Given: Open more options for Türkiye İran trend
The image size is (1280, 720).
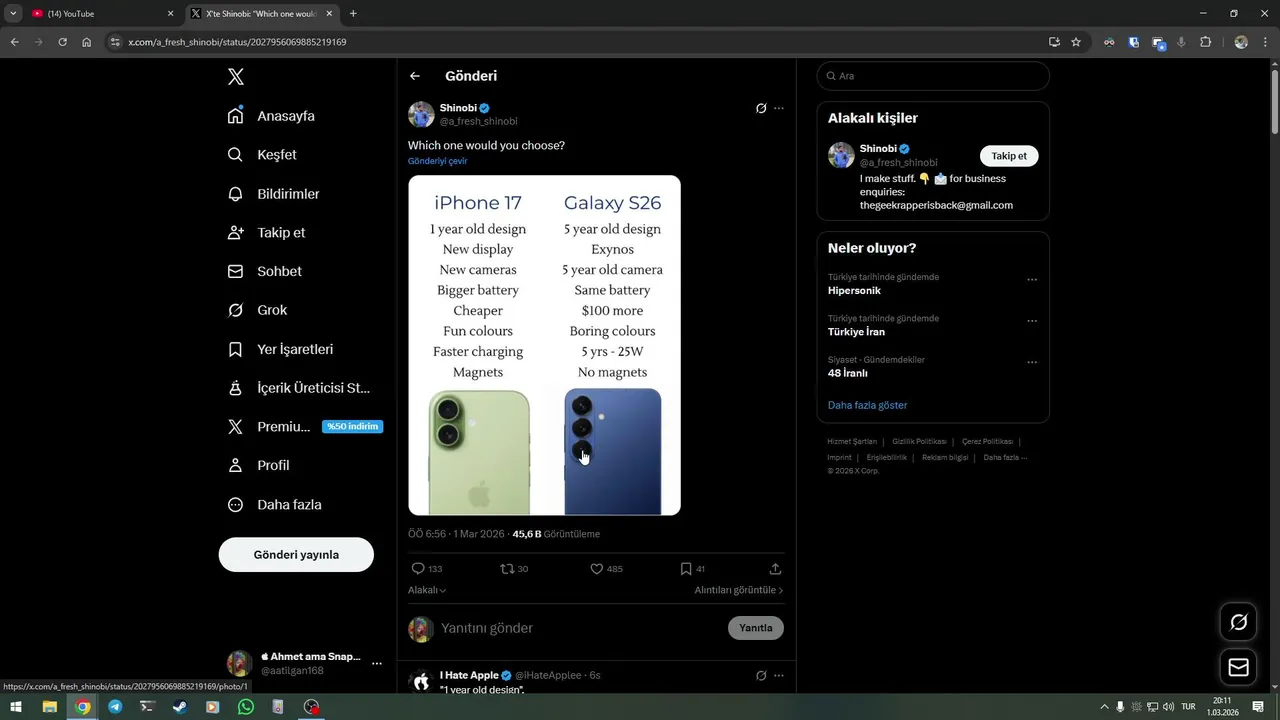Looking at the screenshot, I should pyautogui.click(x=1032, y=321).
